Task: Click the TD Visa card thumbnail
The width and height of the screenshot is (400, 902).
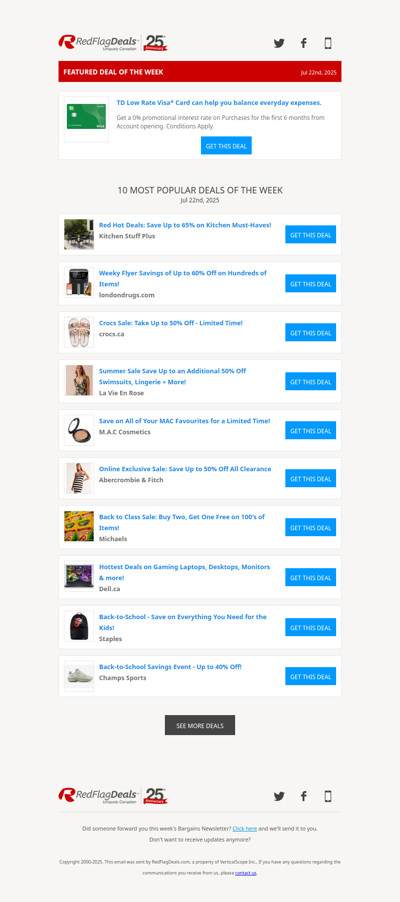Action: point(86,120)
